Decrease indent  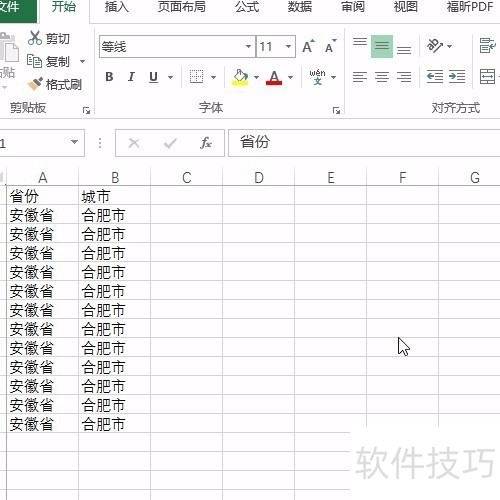pyautogui.click(x=435, y=77)
